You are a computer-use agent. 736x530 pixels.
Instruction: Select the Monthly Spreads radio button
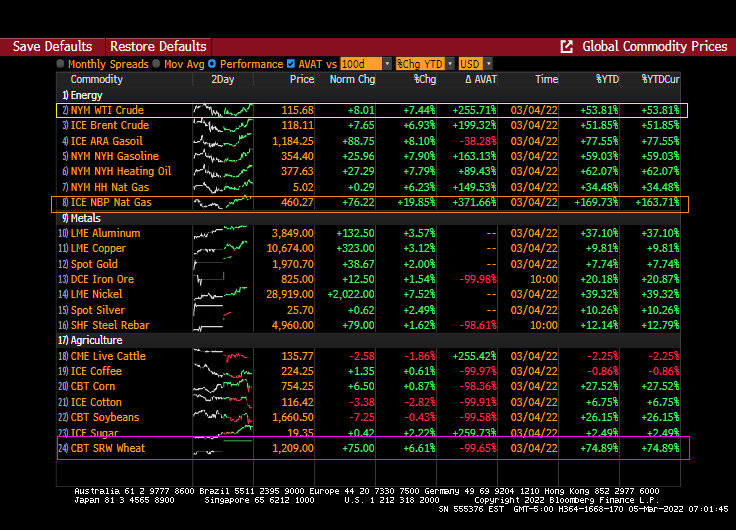coord(61,64)
